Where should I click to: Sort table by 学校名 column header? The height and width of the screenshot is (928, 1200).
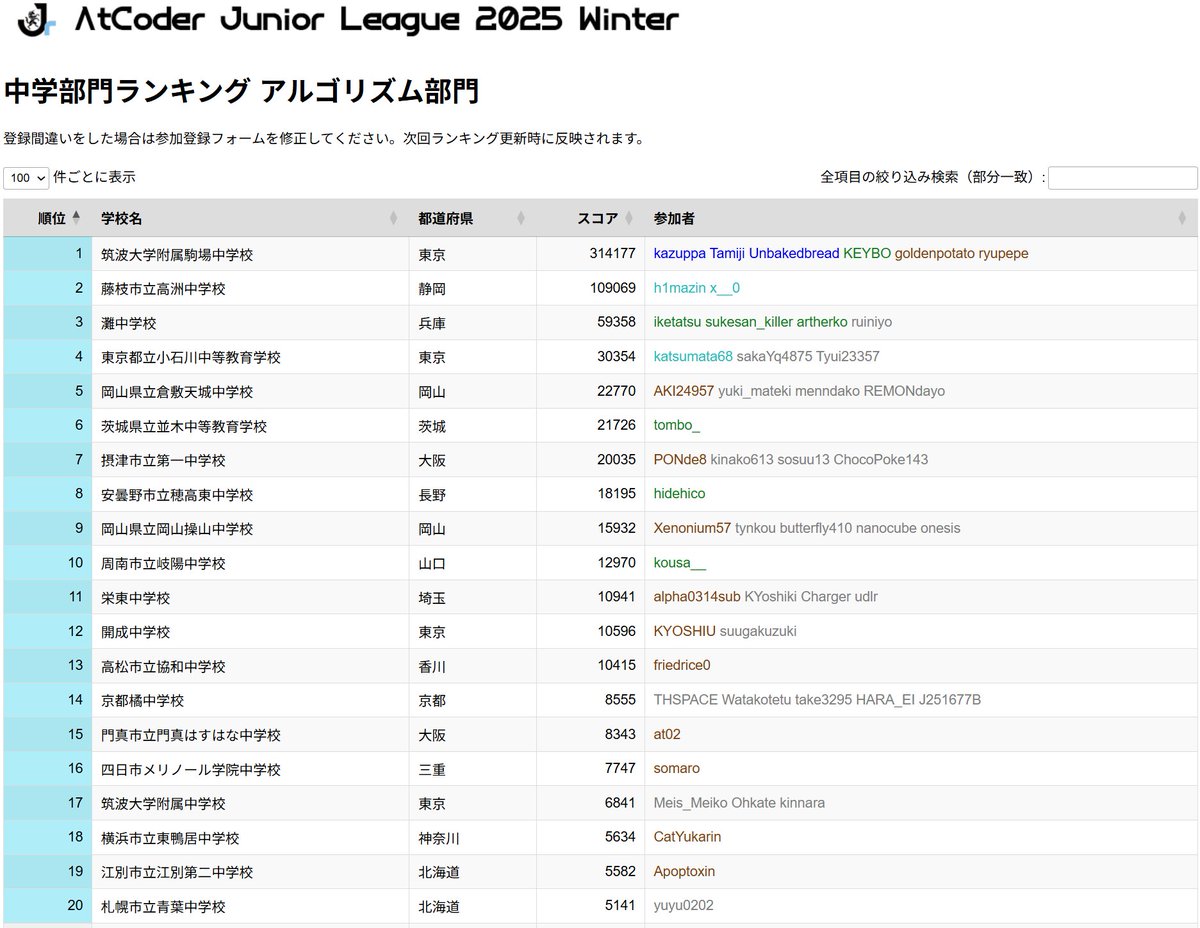(250, 218)
